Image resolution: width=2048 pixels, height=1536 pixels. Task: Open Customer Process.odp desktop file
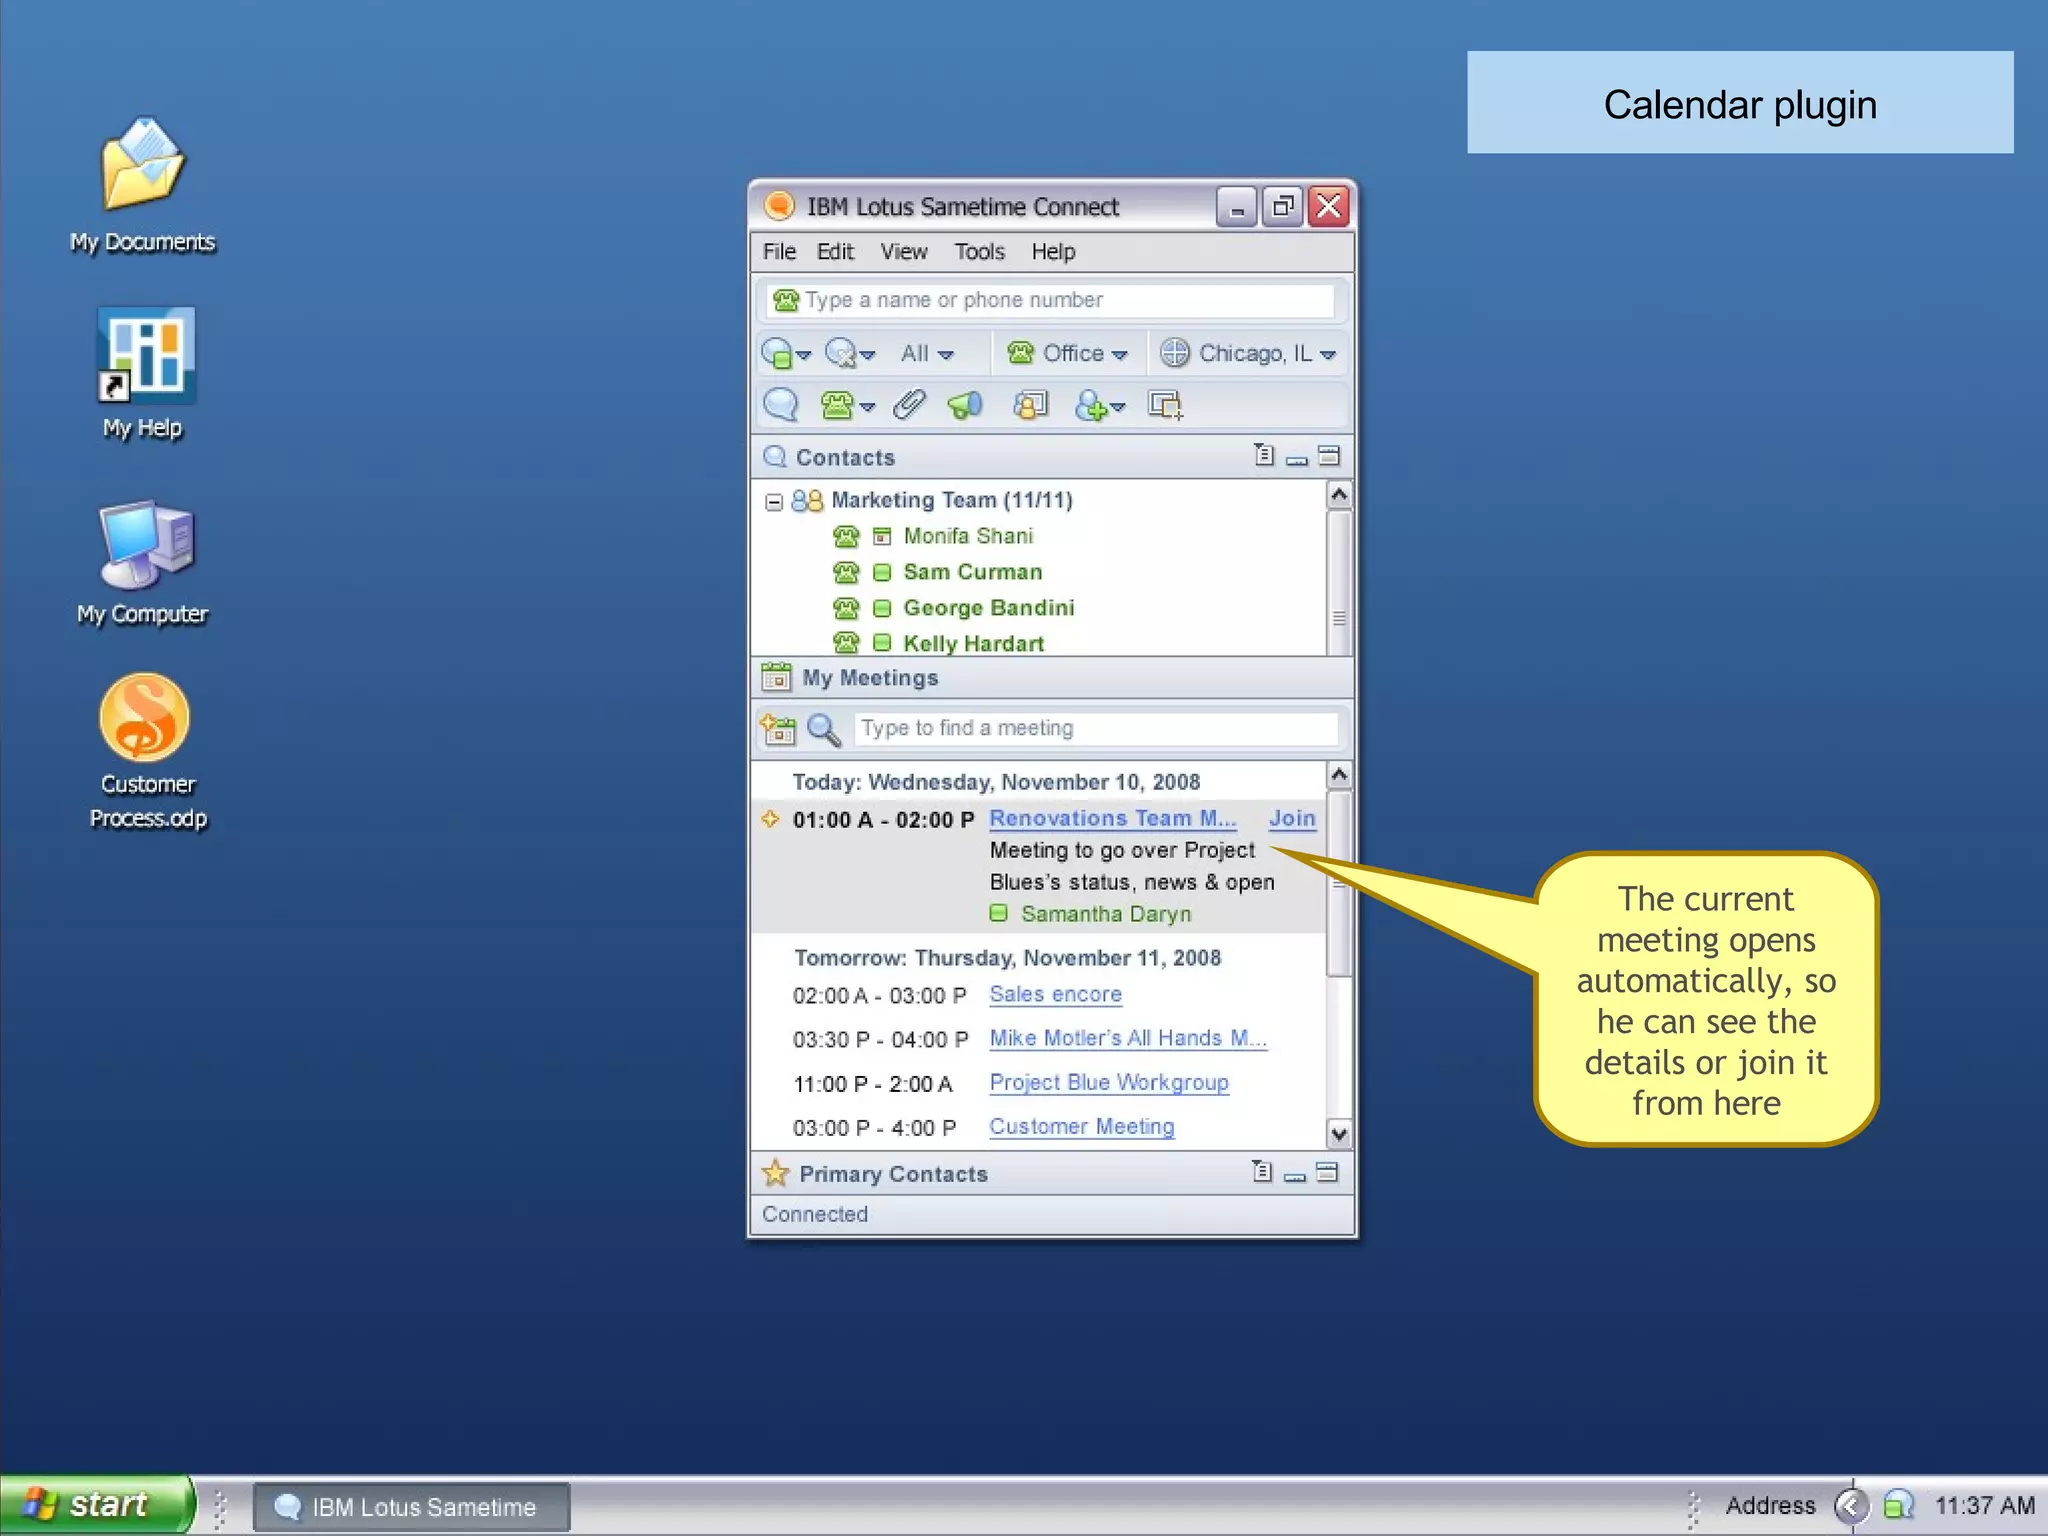pyautogui.click(x=147, y=752)
